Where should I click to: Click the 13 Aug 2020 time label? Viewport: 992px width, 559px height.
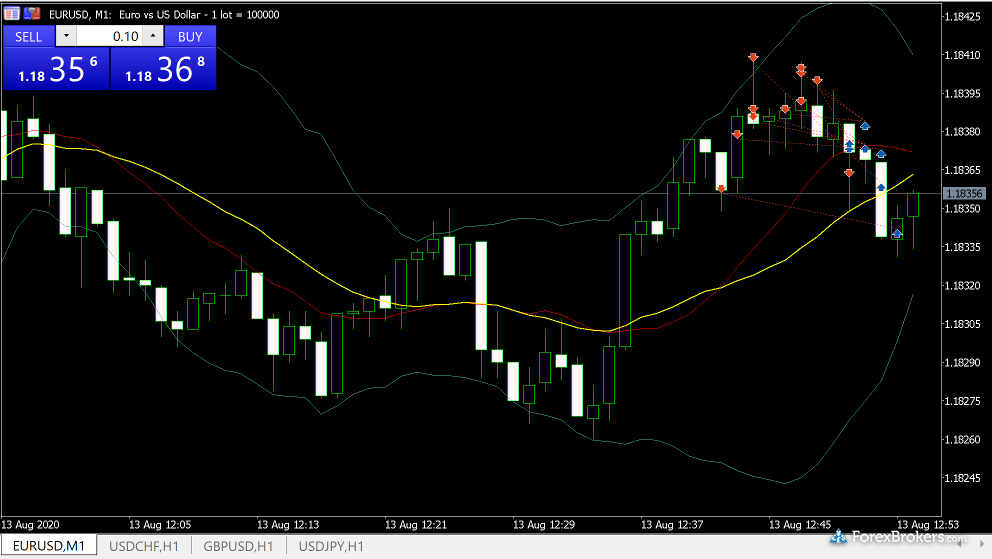30,524
